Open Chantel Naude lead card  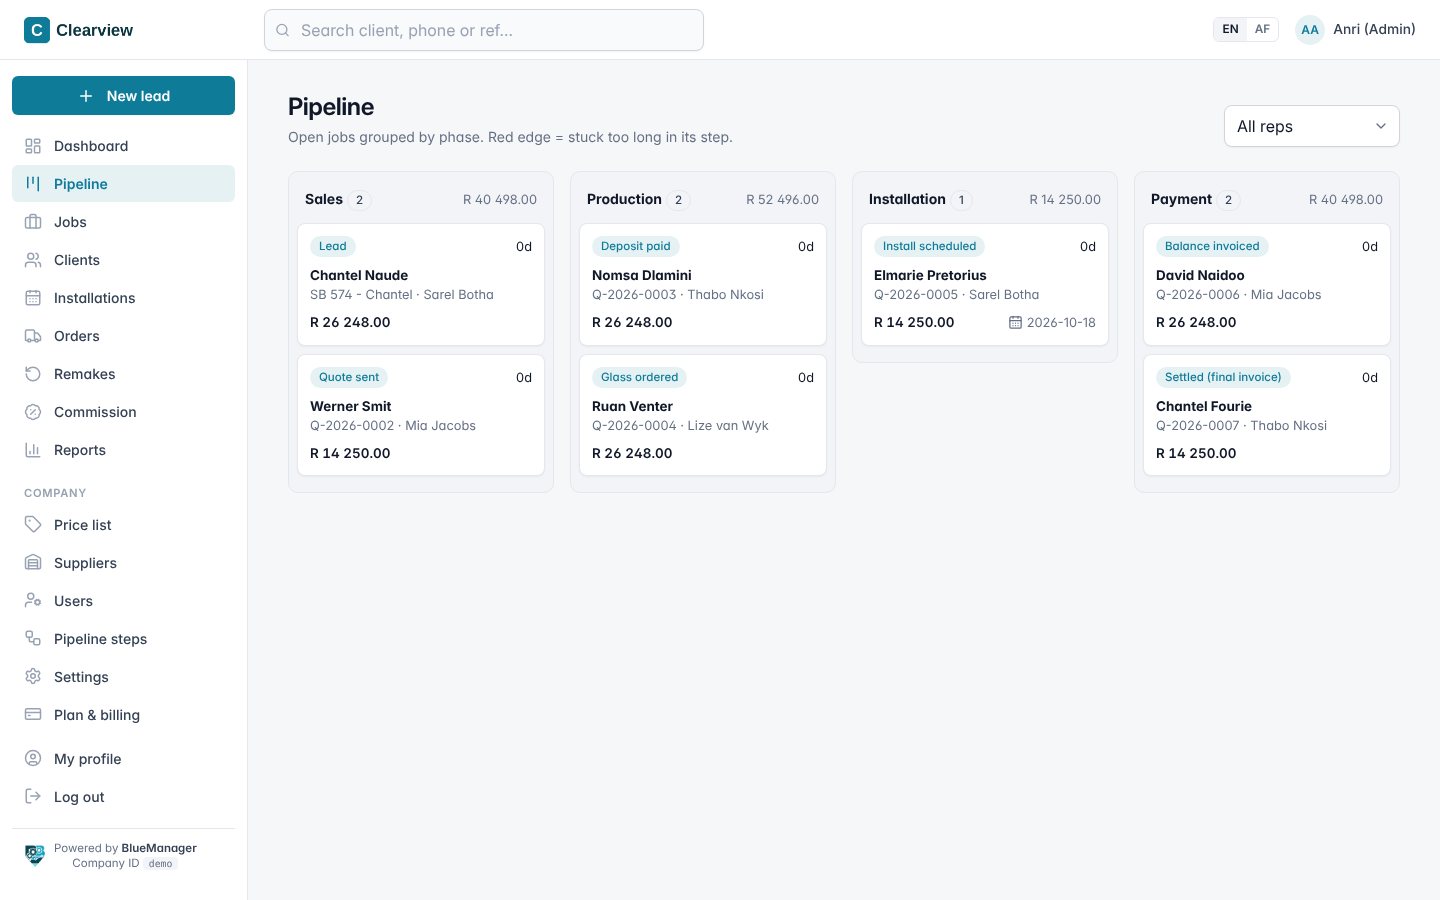point(421,285)
